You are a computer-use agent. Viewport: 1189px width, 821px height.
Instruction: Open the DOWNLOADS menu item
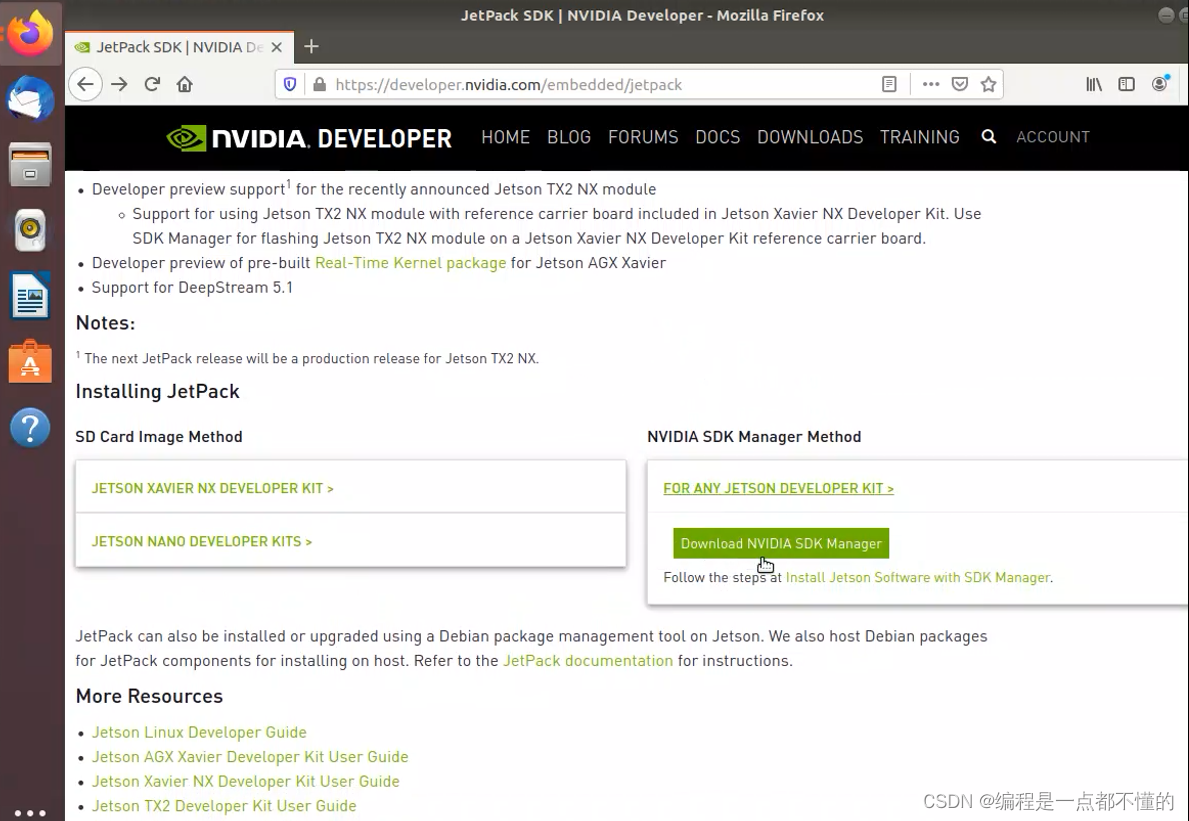[810, 136]
